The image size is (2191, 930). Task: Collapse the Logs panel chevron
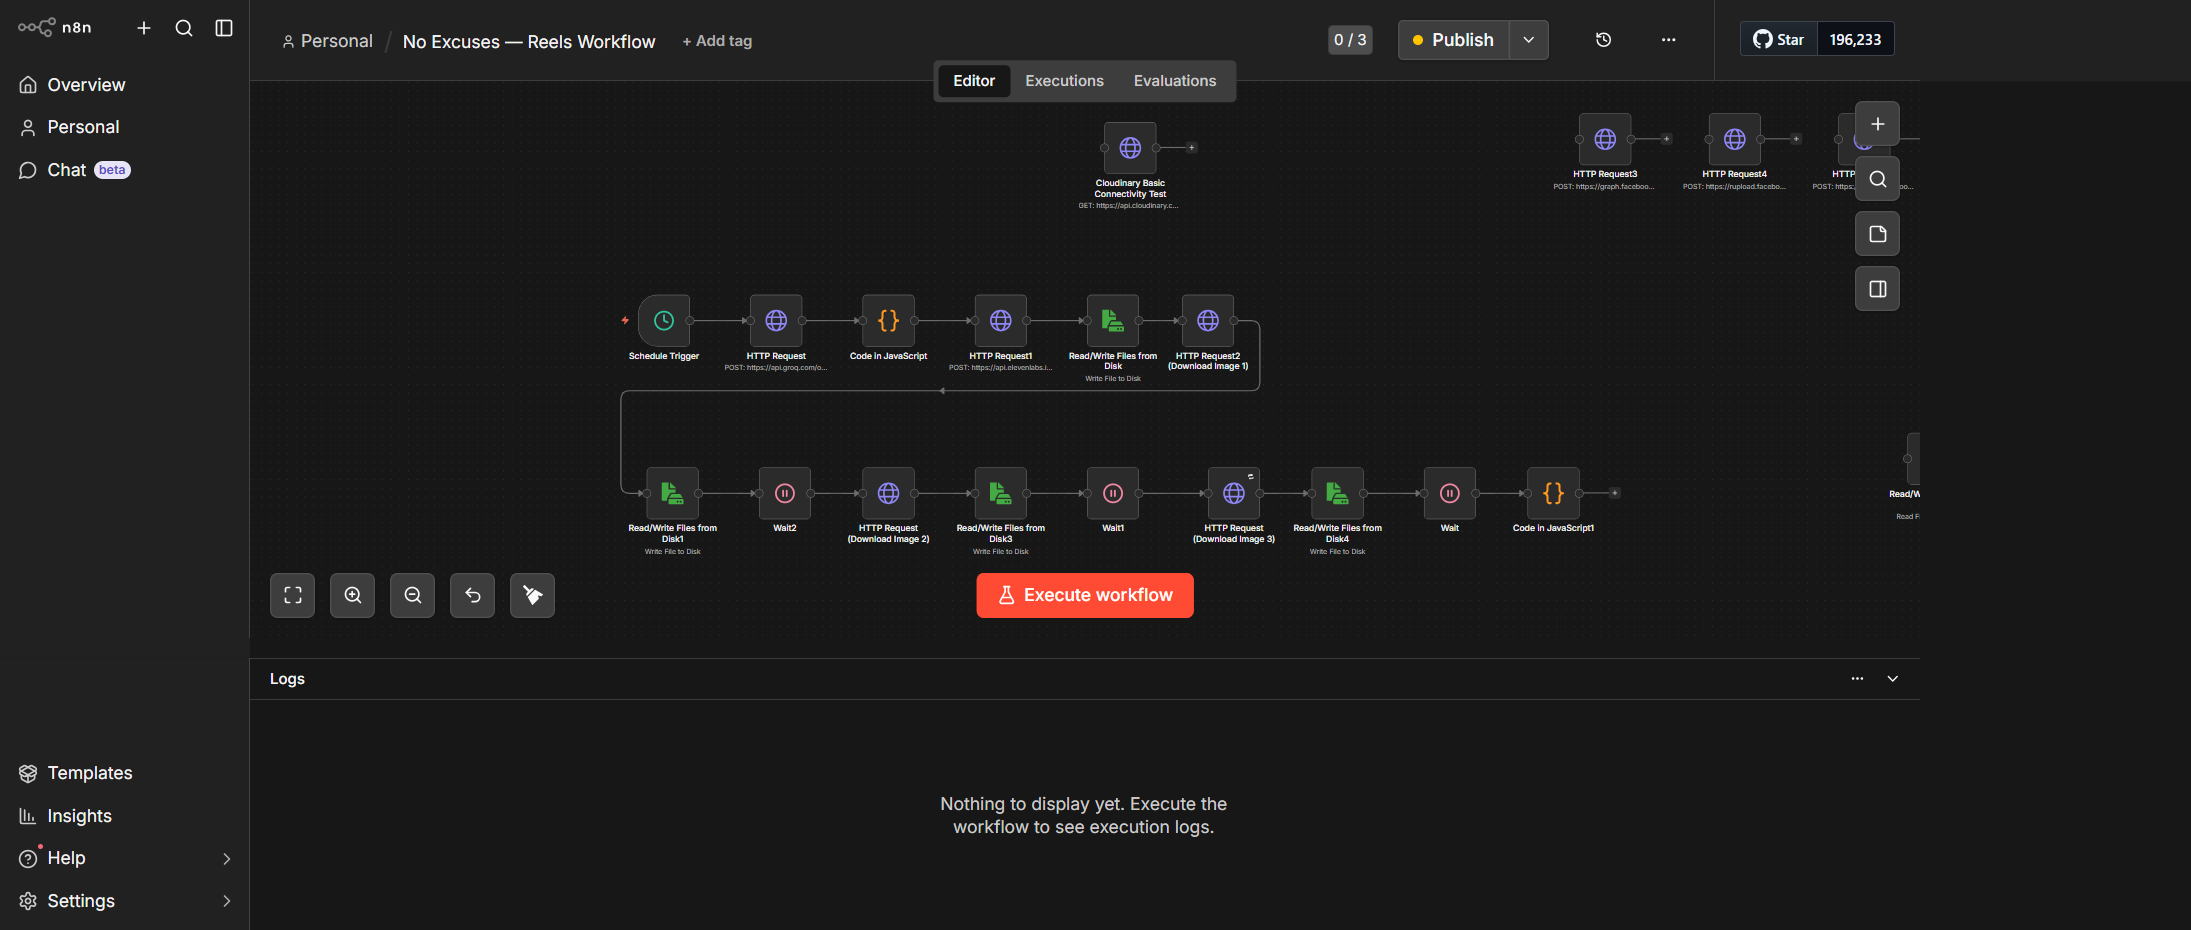click(1893, 679)
